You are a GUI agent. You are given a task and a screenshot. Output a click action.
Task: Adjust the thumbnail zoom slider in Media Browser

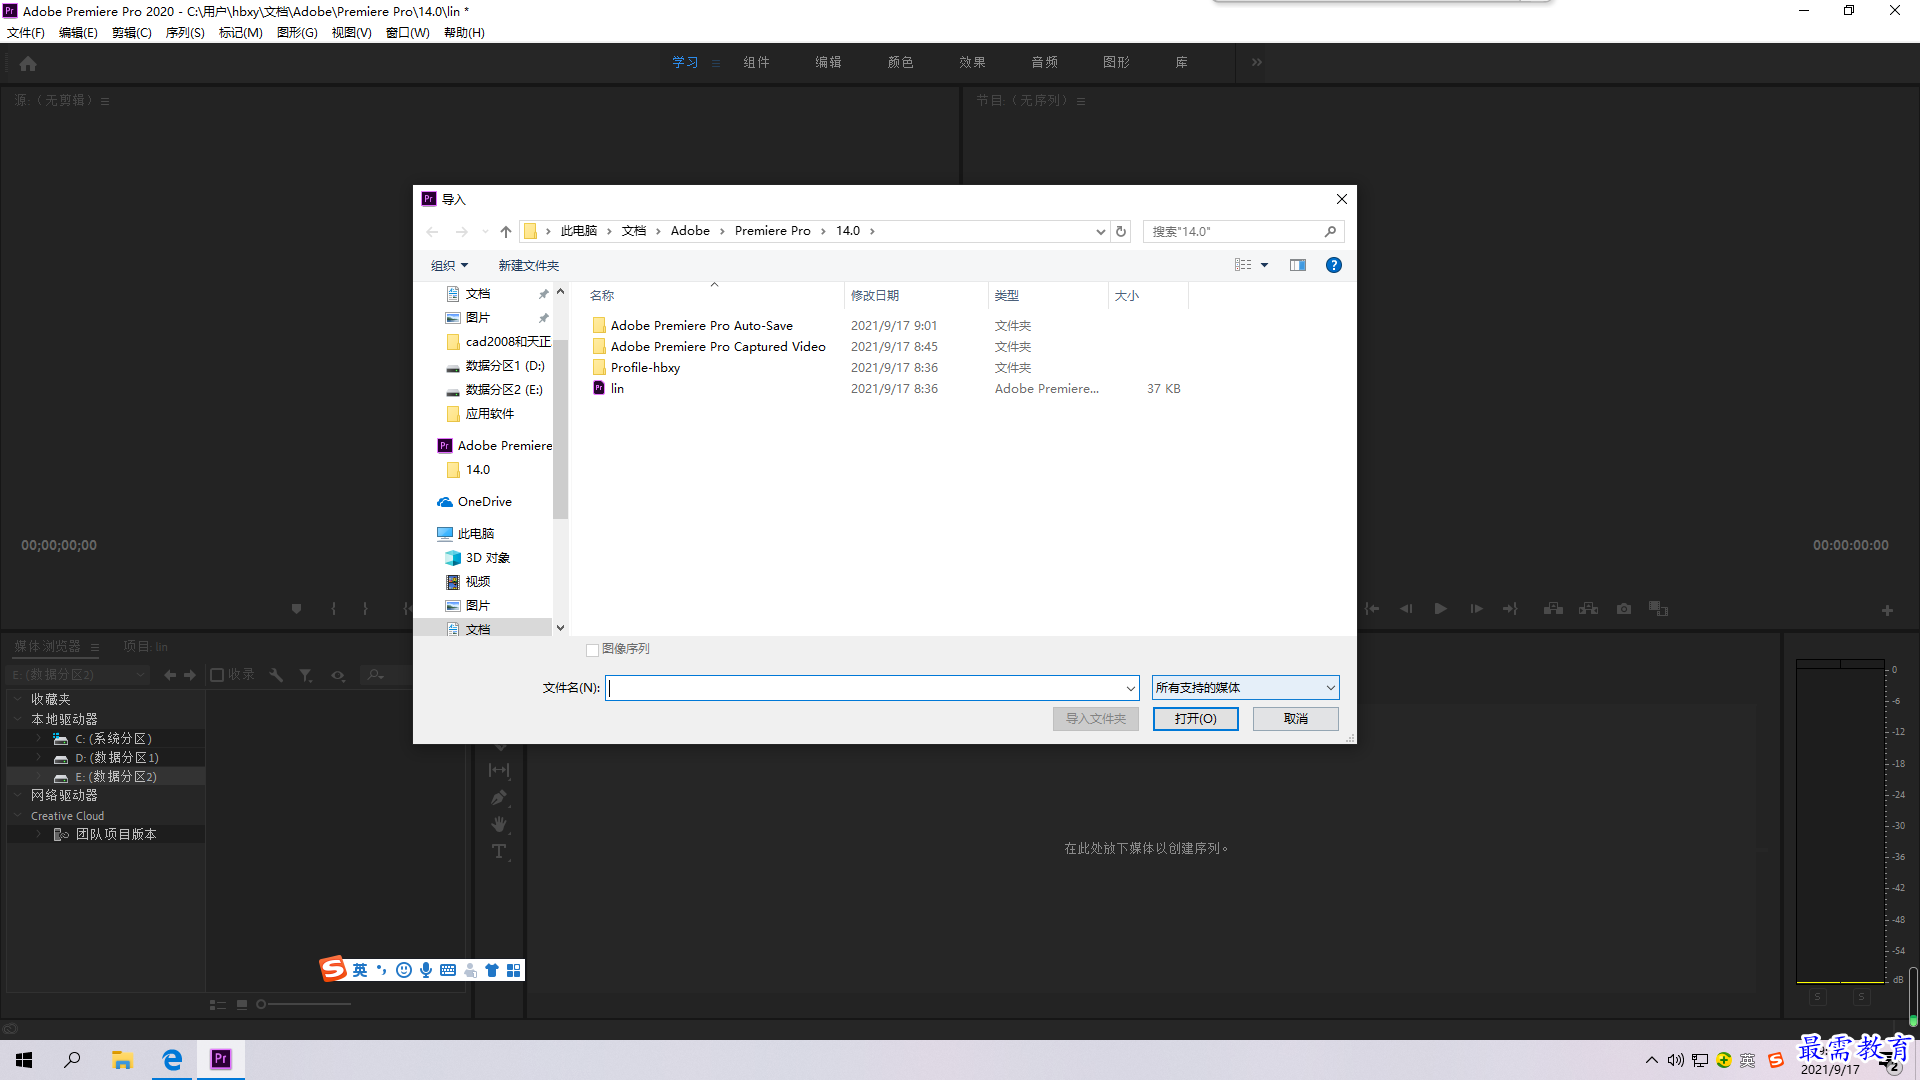pos(262,1004)
